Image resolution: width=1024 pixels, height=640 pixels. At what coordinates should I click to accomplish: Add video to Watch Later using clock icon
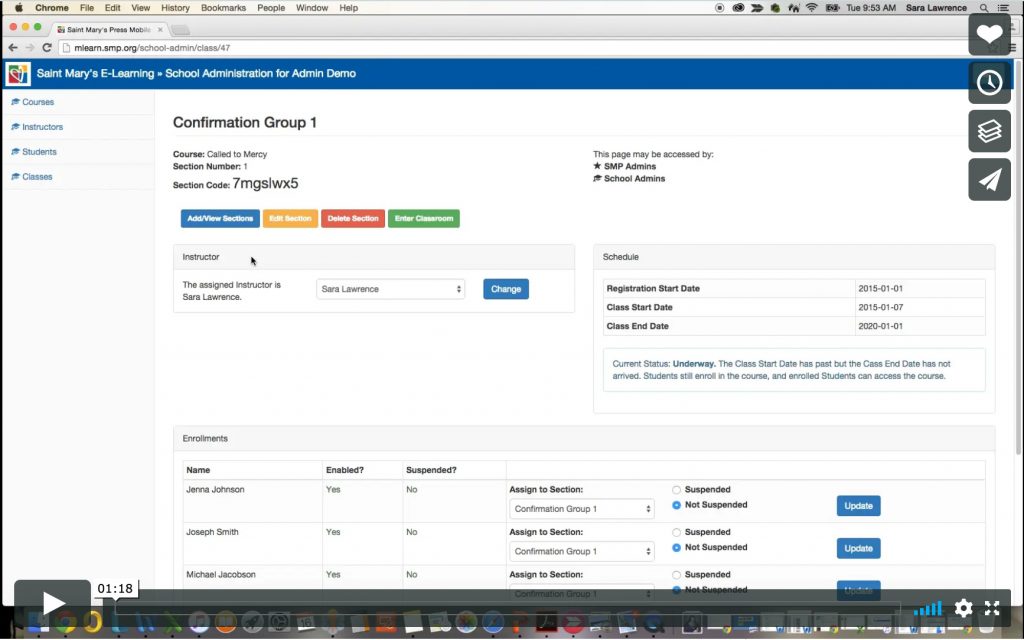989,82
